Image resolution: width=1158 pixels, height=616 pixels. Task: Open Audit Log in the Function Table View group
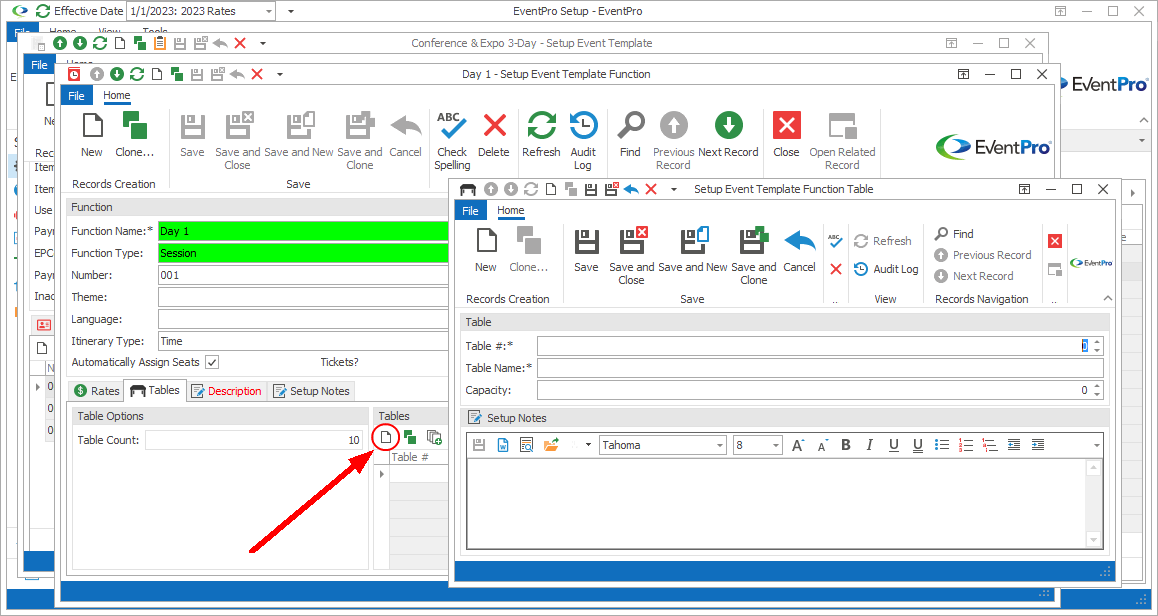coord(886,269)
